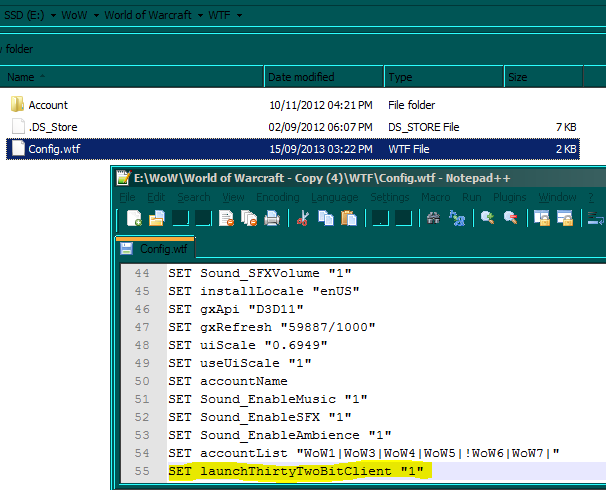Click the .DS_Store file icon

(18, 126)
